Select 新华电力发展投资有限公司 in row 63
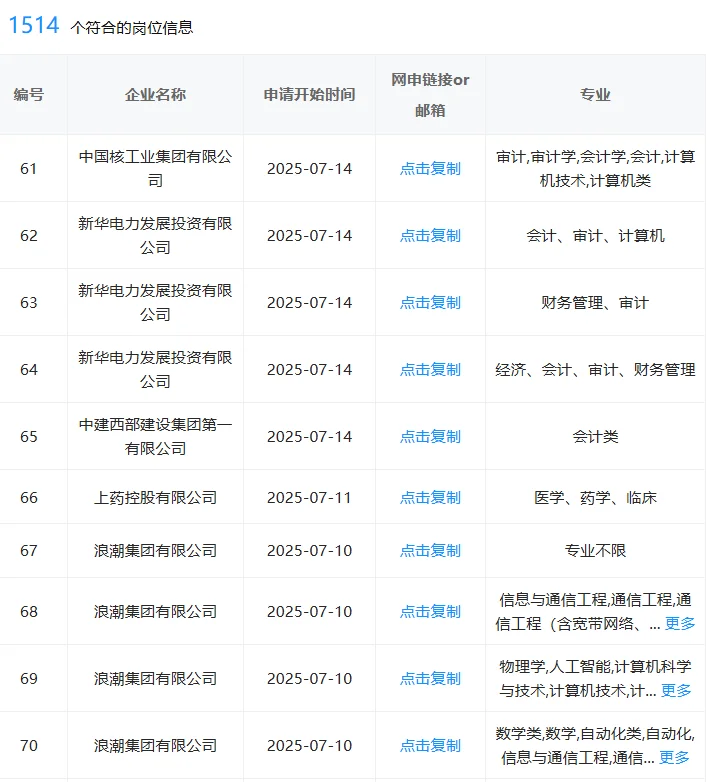 coord(155,303)
